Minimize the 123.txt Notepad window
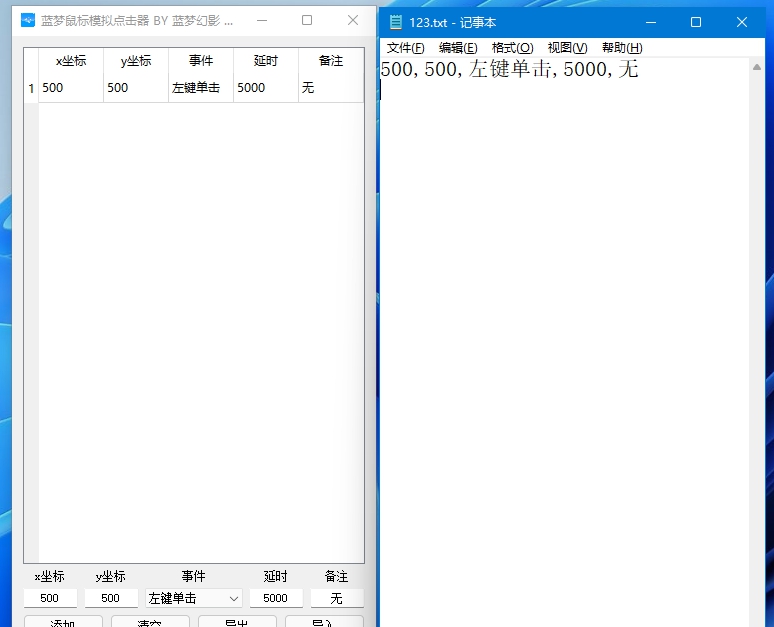774x627 pixels. (x=651, y=22)
